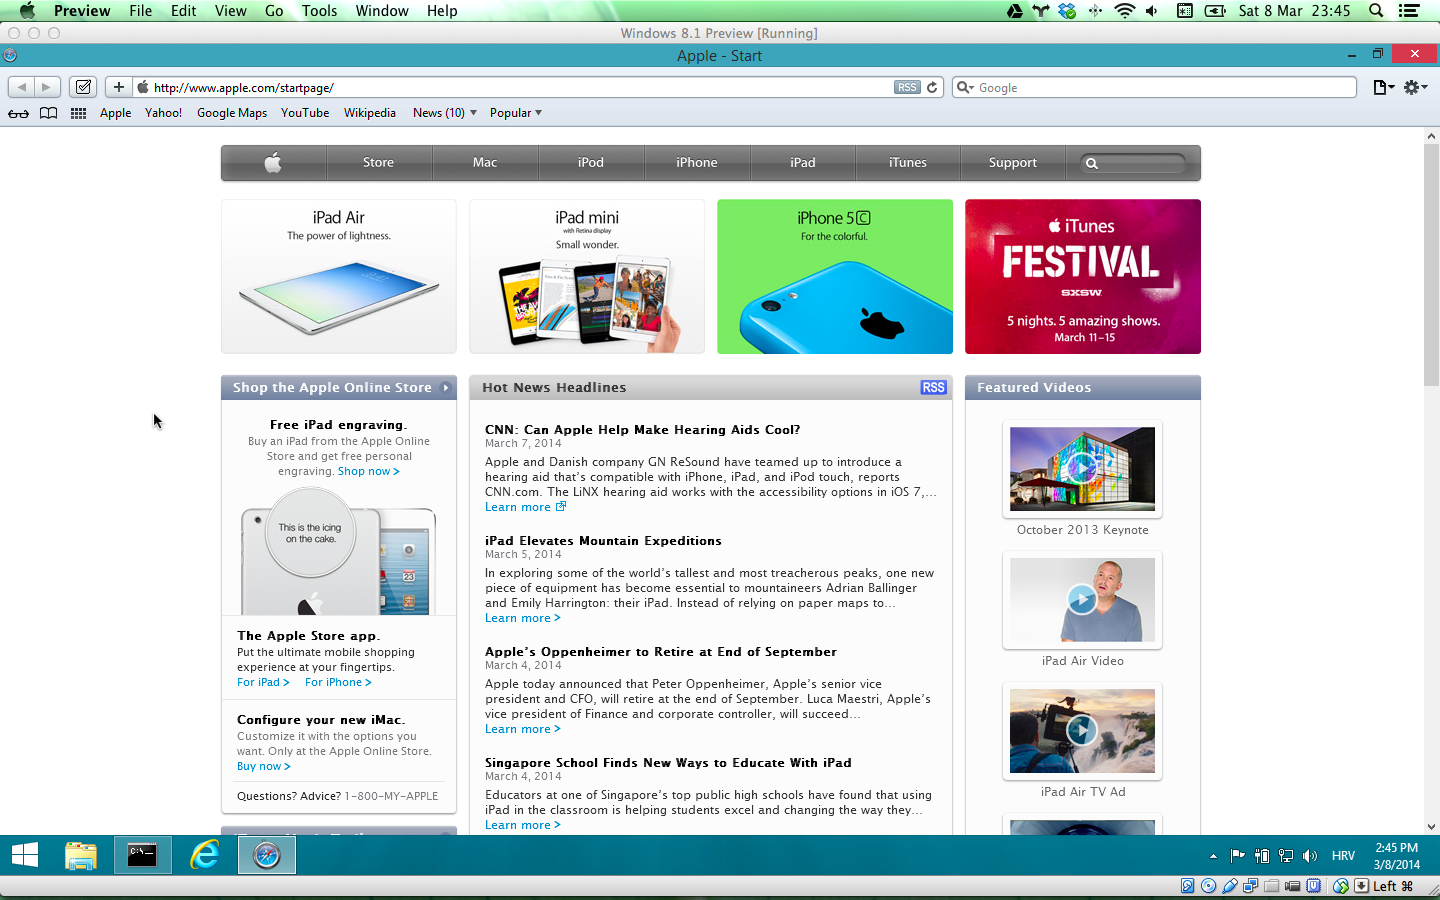This screenshot has width=1440, height=900.
Task: Open File Explorer from taskbar
Action: coord(81,855)
